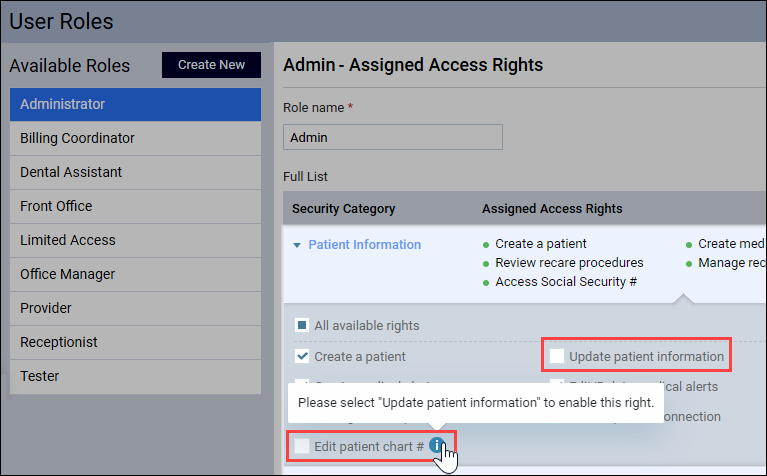Click the info icon beside Edit patient chart #
The image size is (767, 476).
[x=437, y=445]
